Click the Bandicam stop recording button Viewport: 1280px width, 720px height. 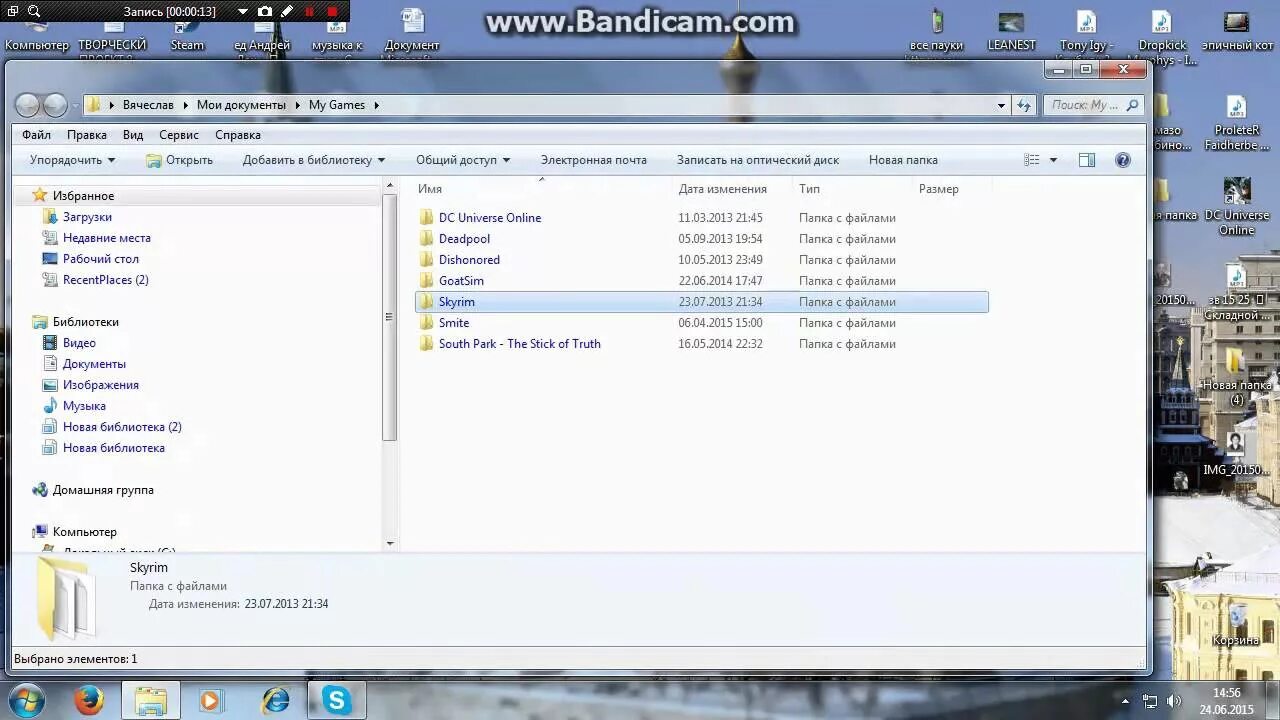click(333, 12)
